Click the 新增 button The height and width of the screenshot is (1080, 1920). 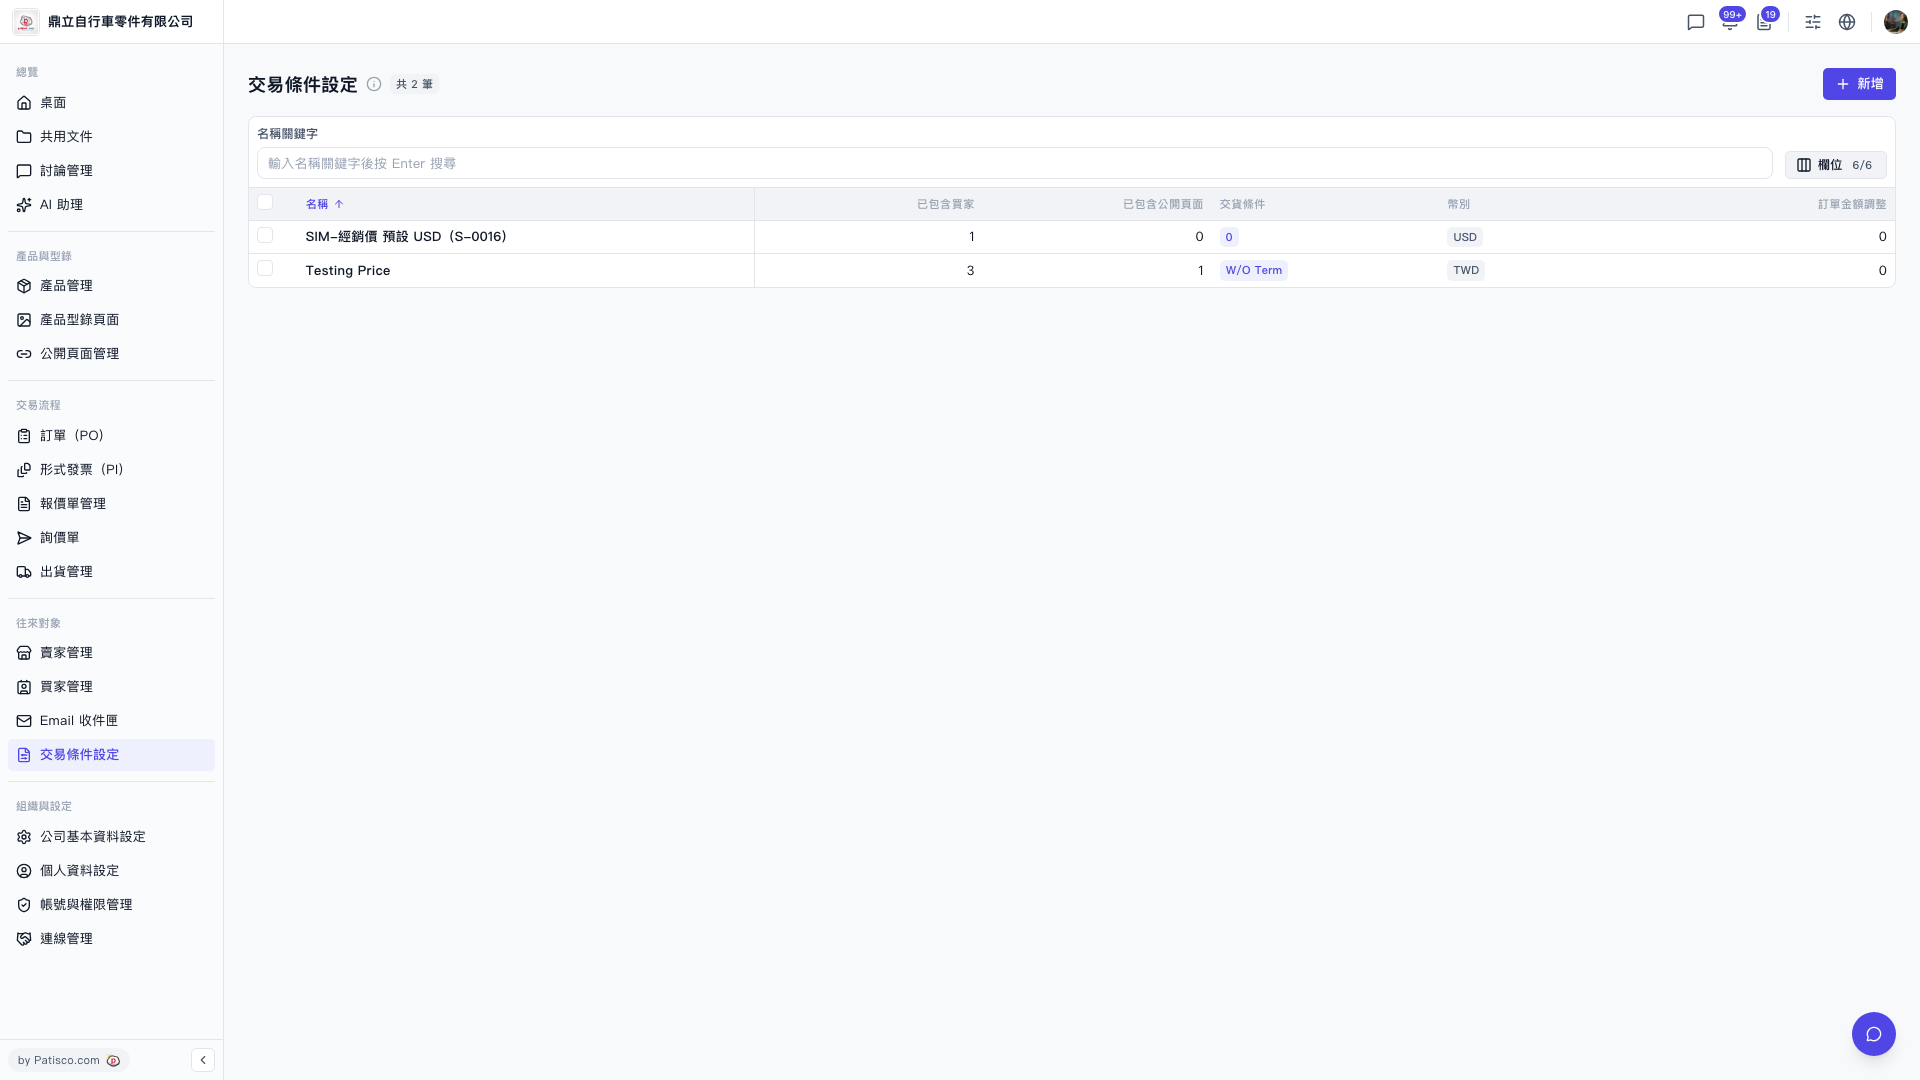coord(1858,84)
